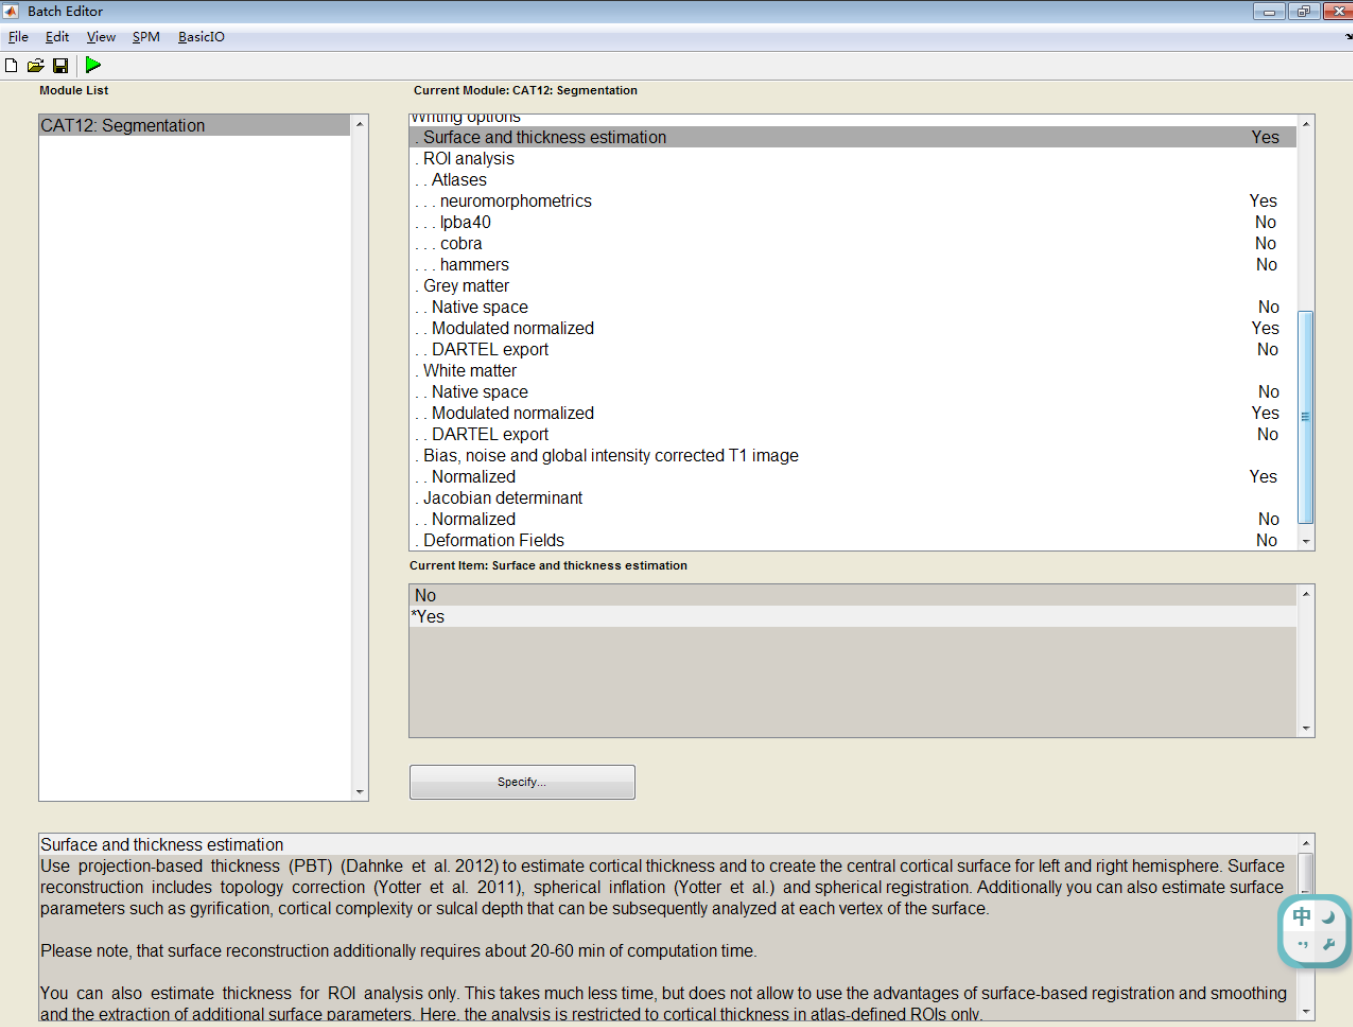Select the Surface and thickness estimation row

pos(853,137)
